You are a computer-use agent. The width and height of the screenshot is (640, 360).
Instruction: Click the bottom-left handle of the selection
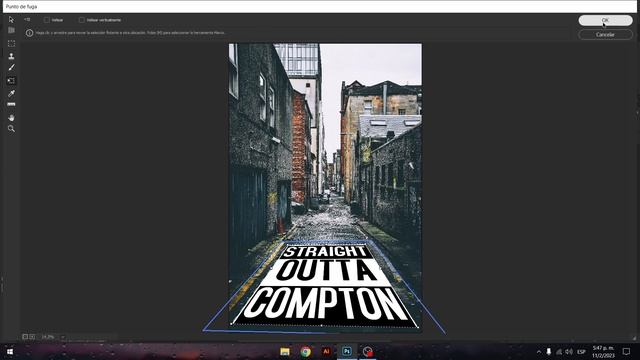[x=231, y=324]
